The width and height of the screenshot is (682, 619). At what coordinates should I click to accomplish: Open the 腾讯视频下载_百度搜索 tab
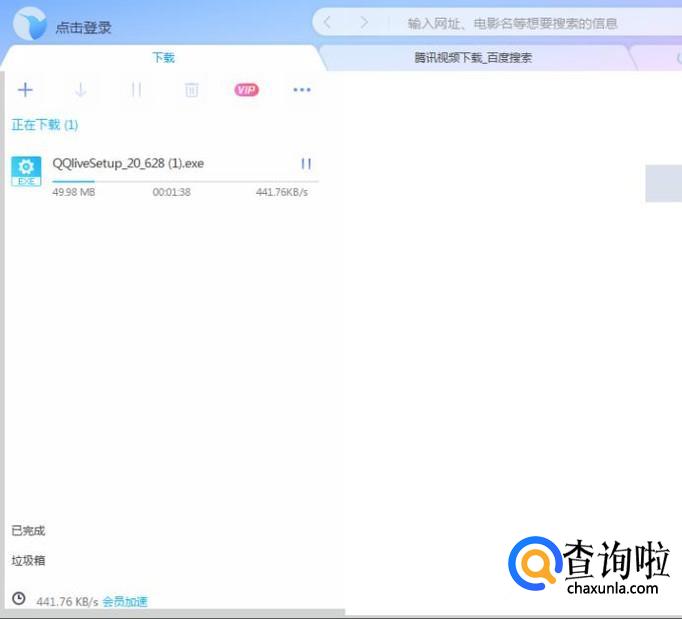pos(473,58)
